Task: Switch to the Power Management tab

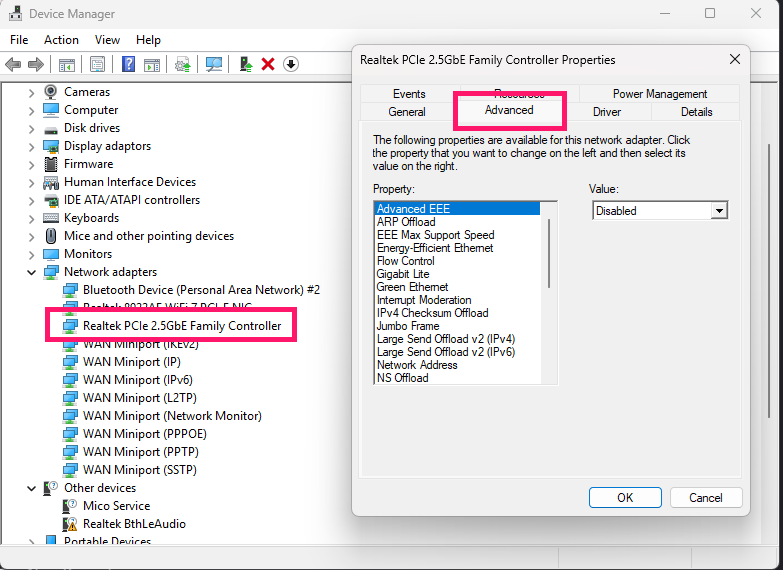Action: click(660, 94)
